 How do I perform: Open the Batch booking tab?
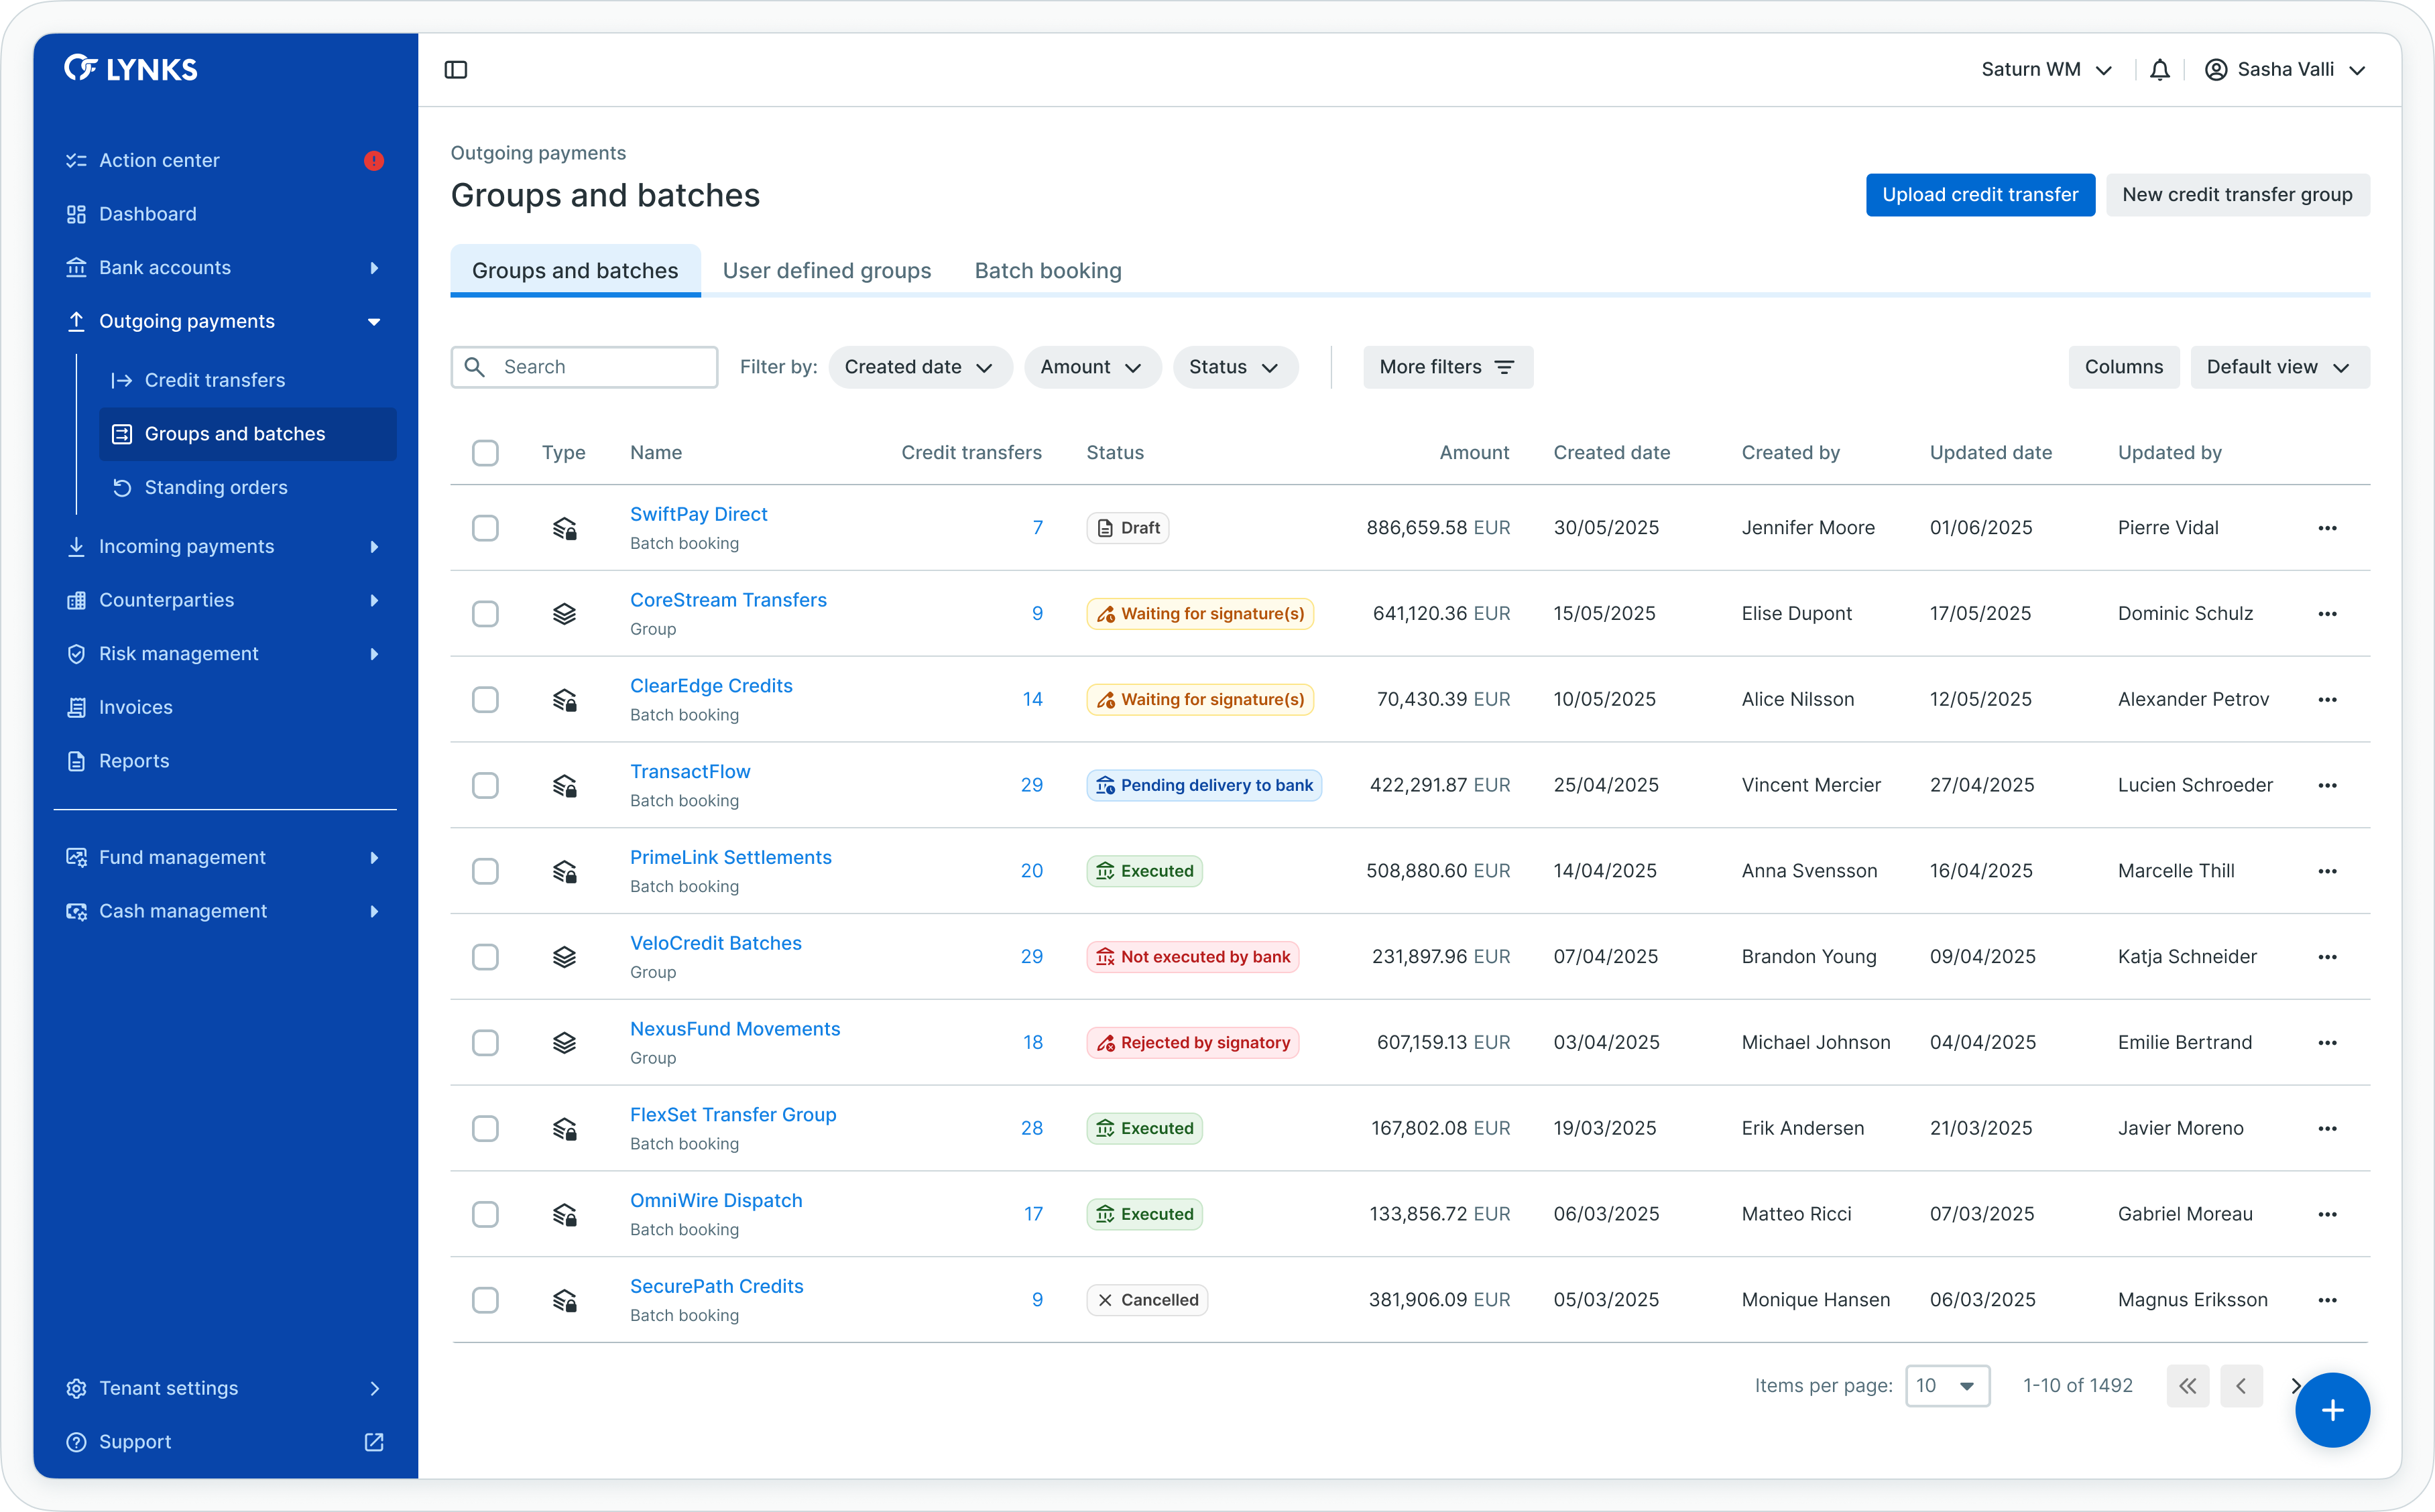pyautogui.click(x=1047, y=271)
